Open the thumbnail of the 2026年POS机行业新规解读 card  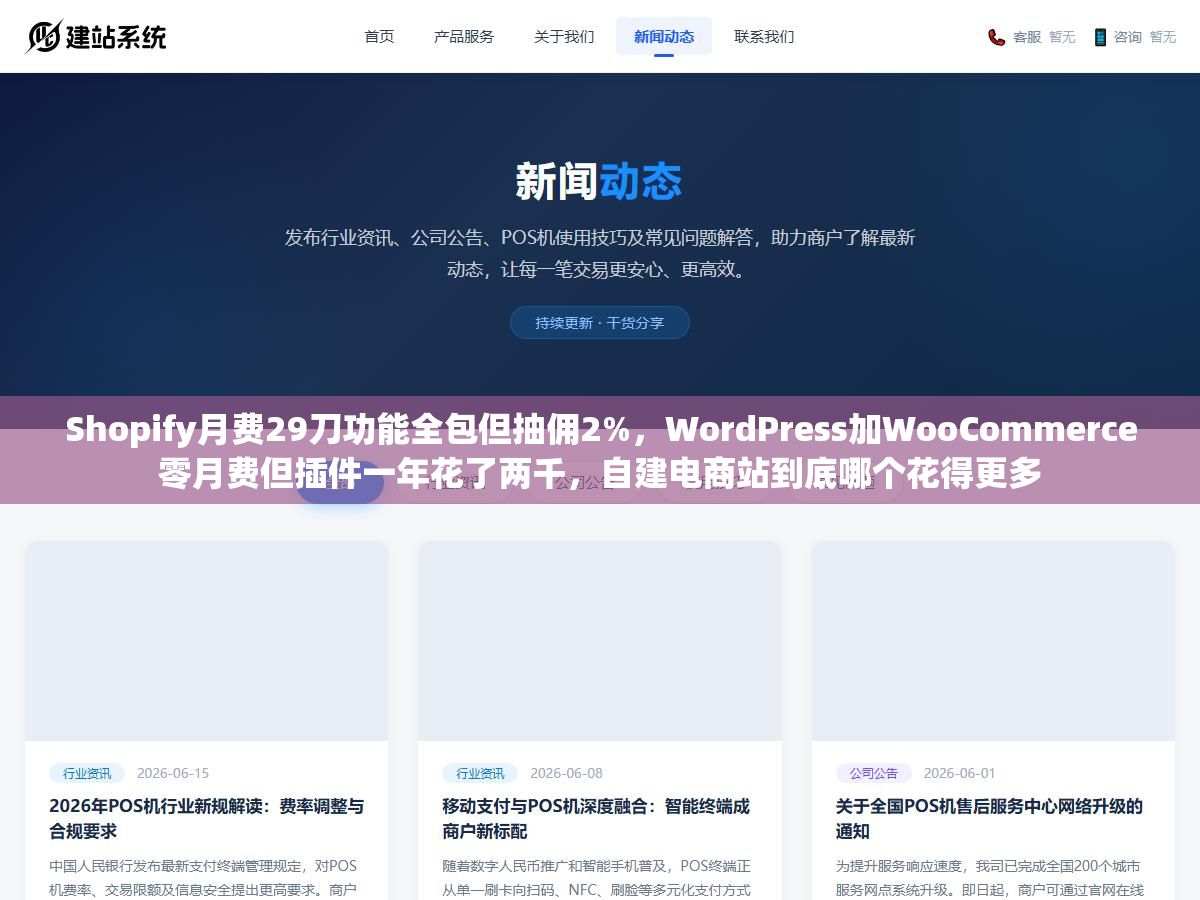point(207,641)
